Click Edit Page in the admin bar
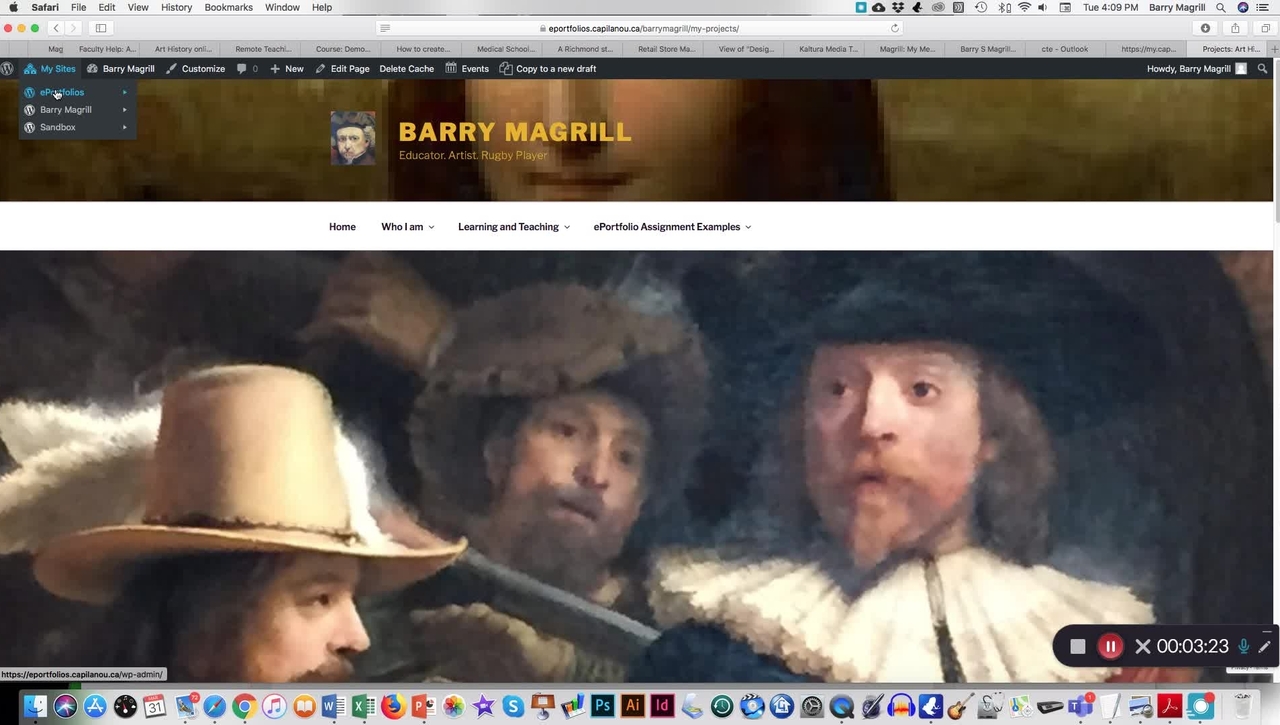 pos(342,69)
